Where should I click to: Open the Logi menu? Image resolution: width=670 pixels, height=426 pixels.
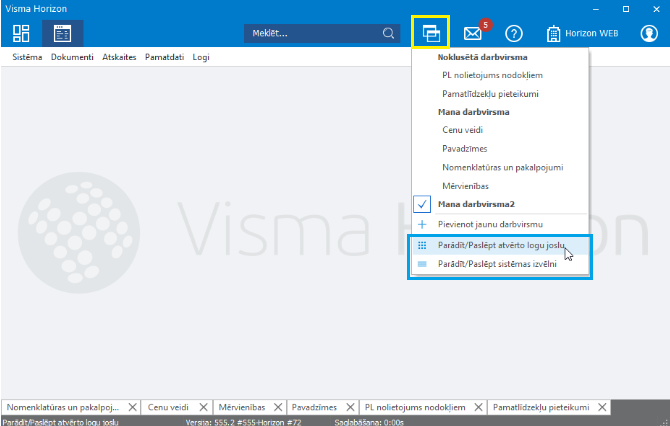(201, 57)
